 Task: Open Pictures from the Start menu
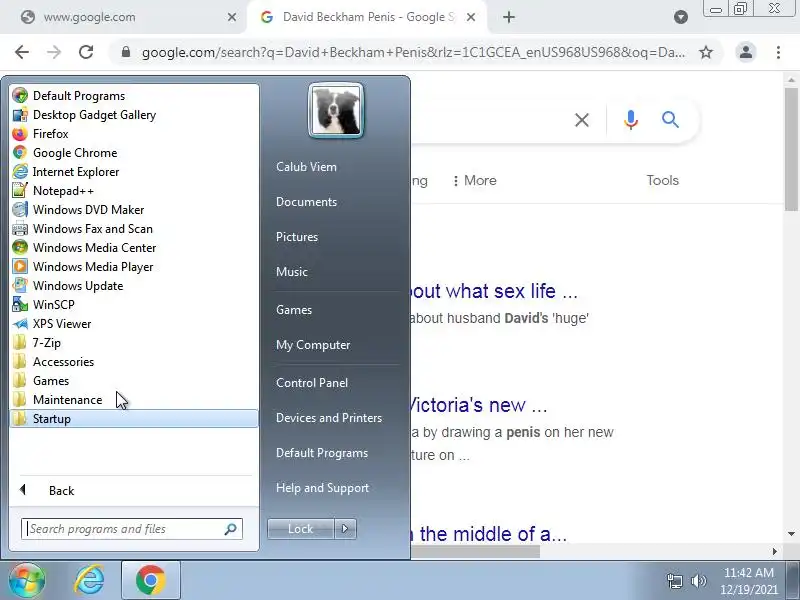297,237
